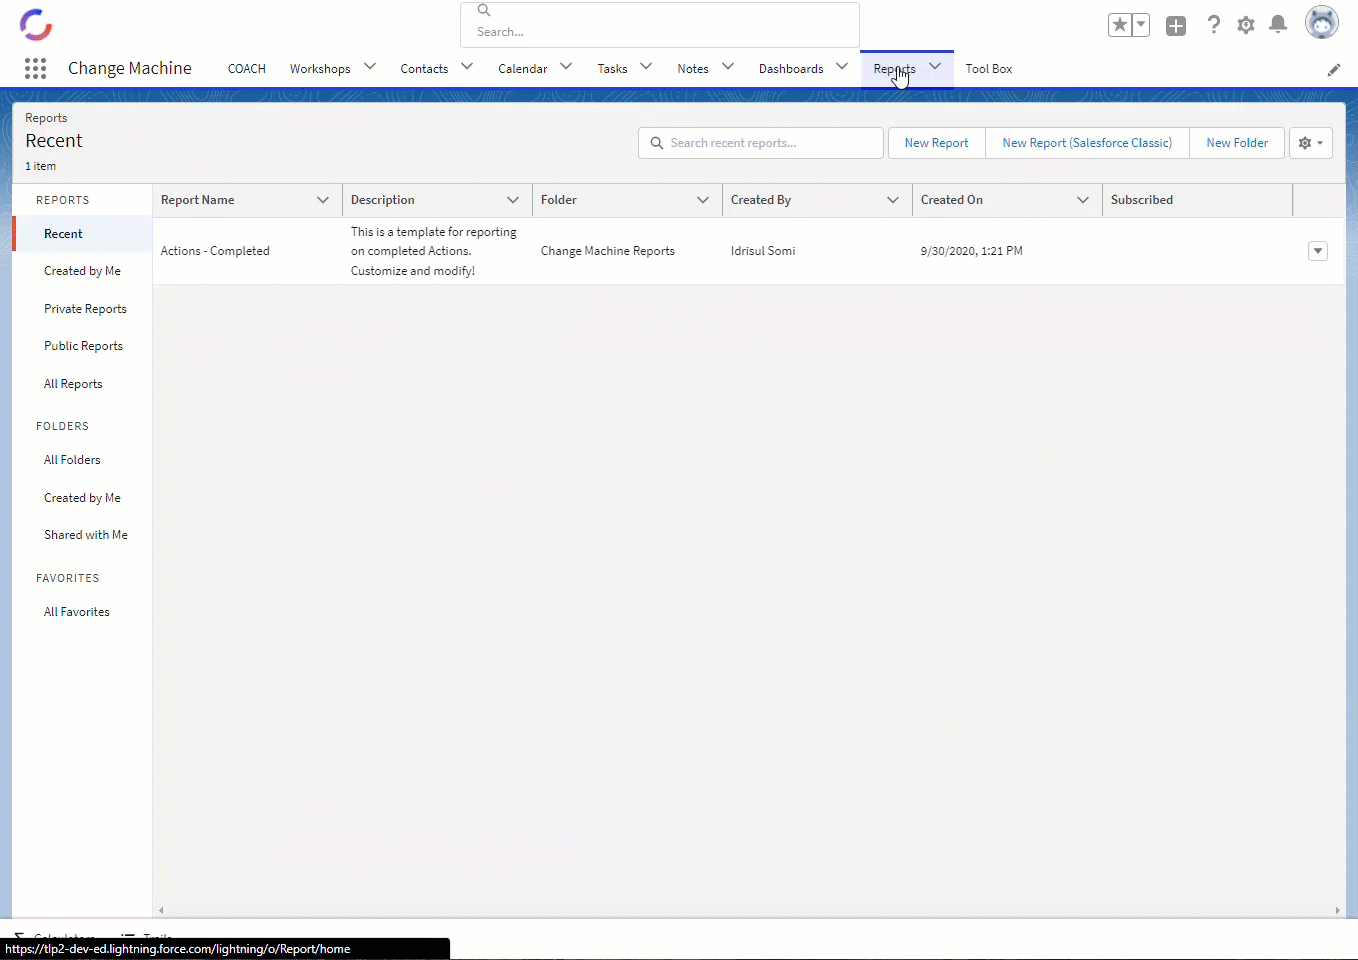This screenshot has height=960, width=1358.
Task: Expand the Tasks tab chevron
Action: pyautogui.click(x=646, y=67)
